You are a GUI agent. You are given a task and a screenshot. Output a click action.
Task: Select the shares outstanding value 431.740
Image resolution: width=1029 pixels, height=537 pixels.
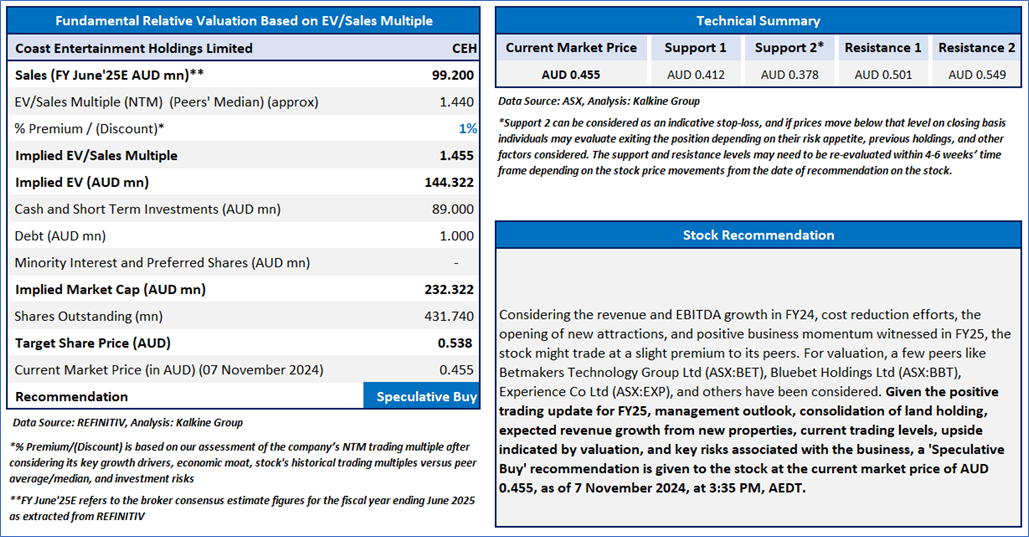(450, 316)
